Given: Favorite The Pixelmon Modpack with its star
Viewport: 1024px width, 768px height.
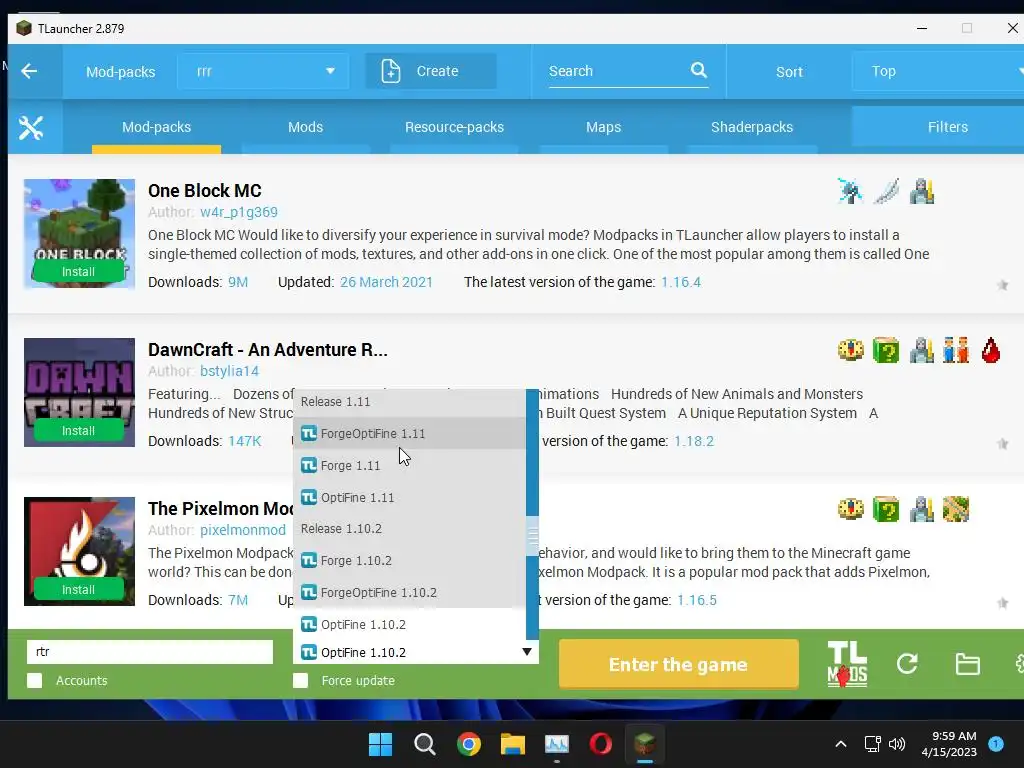Looking at the screenshot, I should pyautogui.click(x=1002, y=603).
